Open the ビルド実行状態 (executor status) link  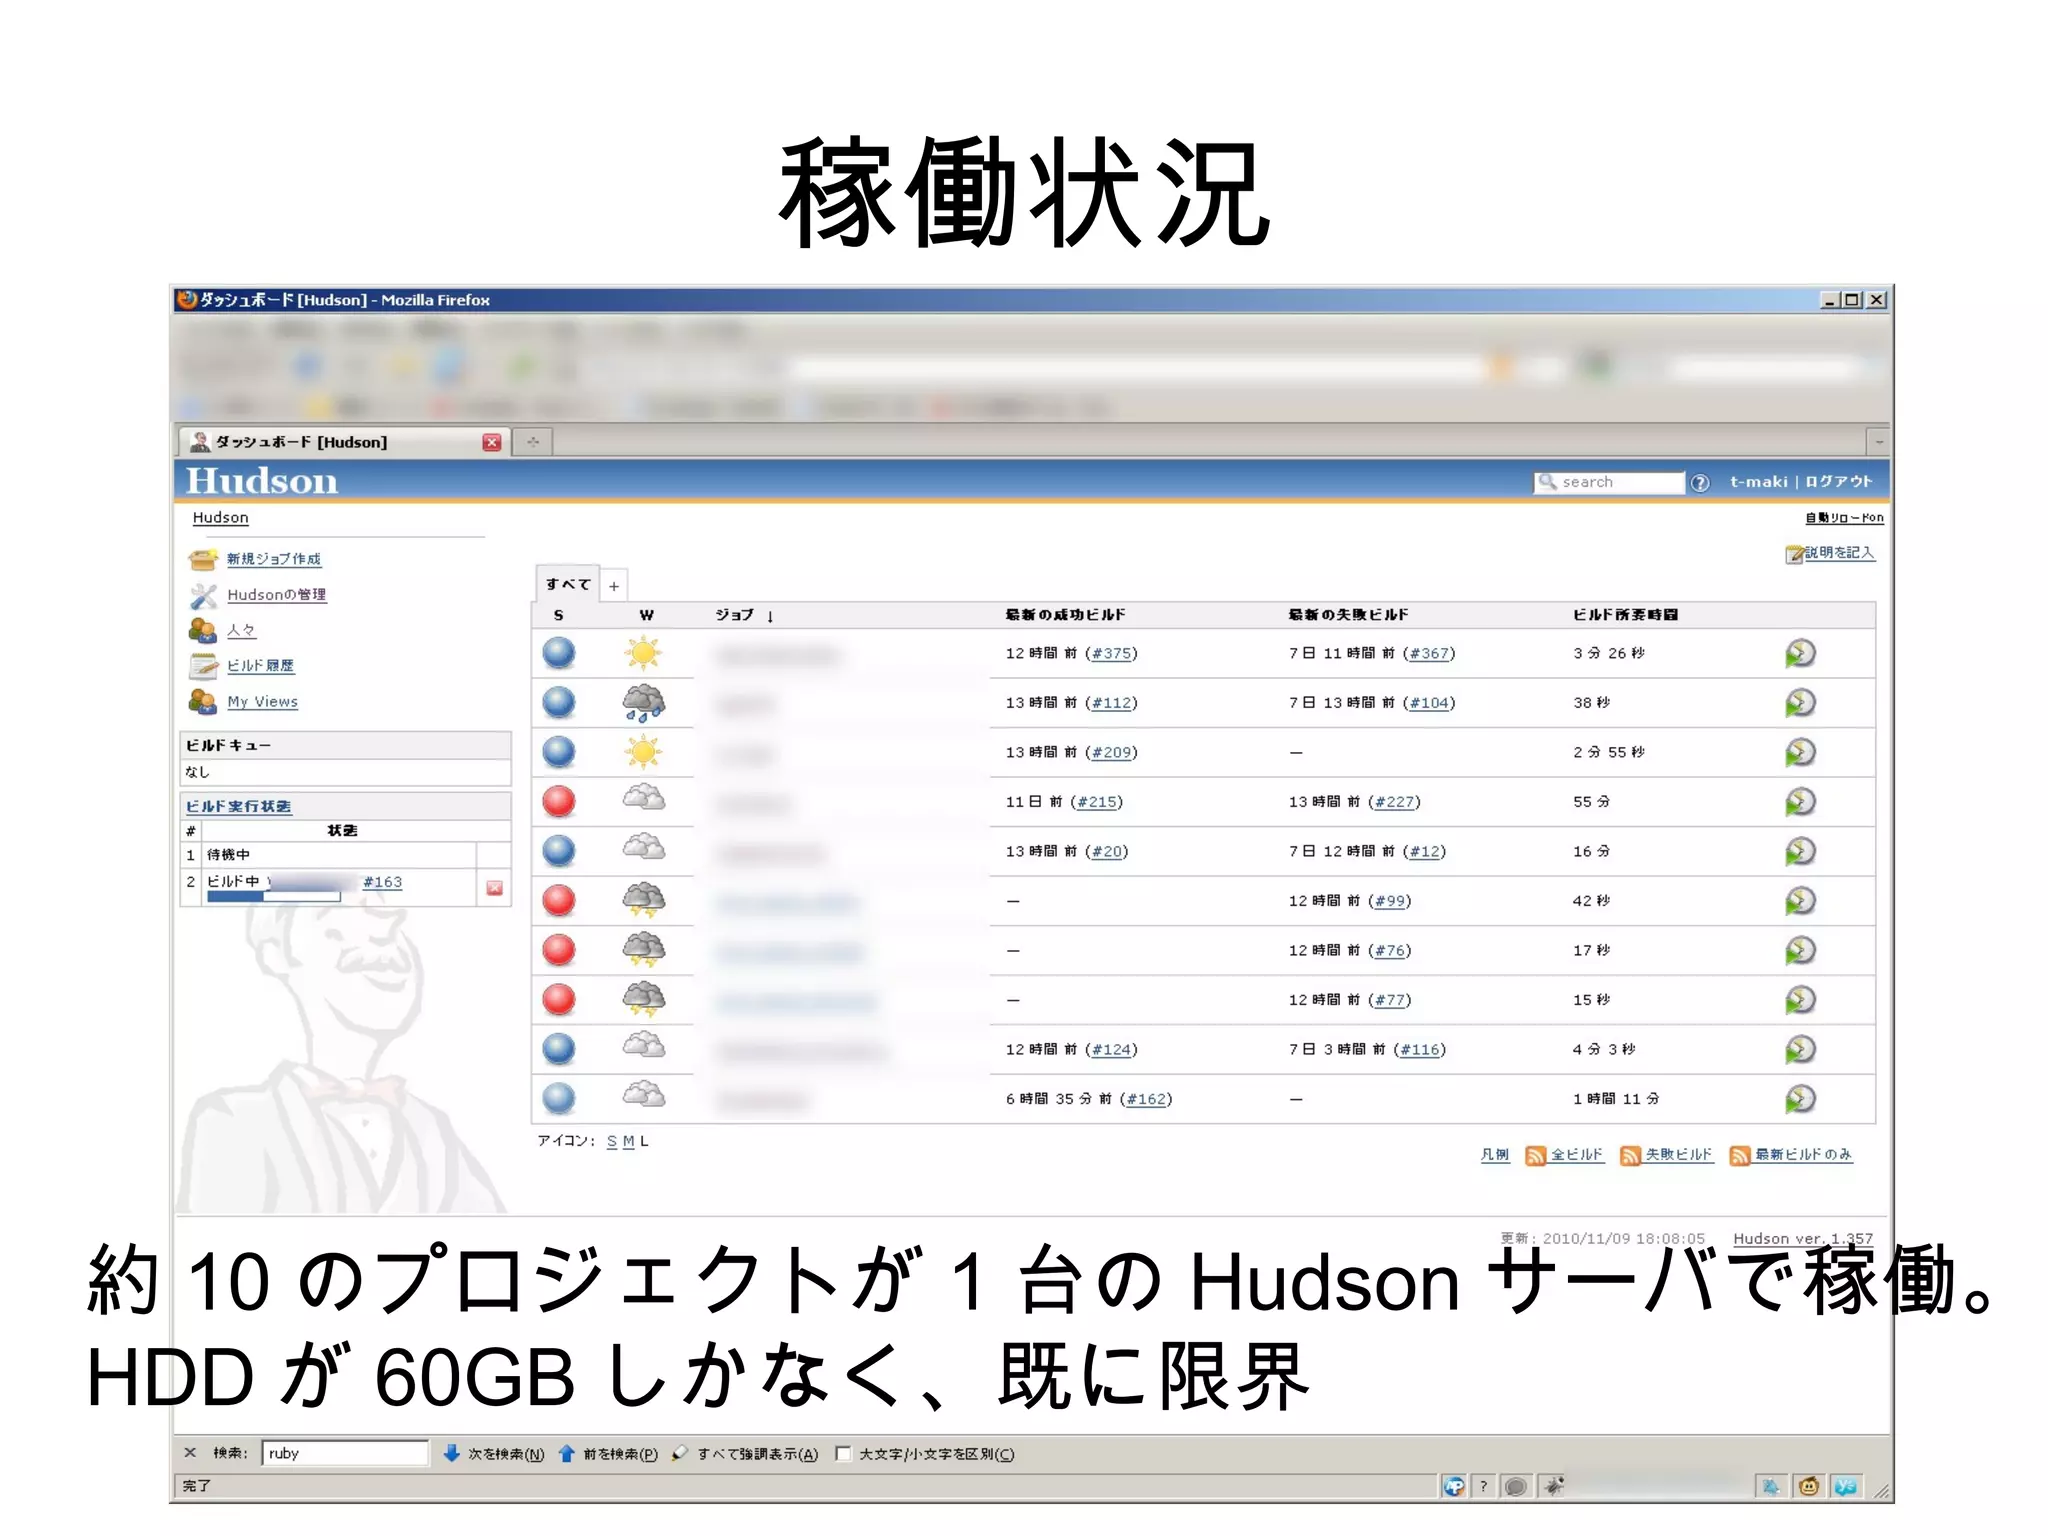238,806
